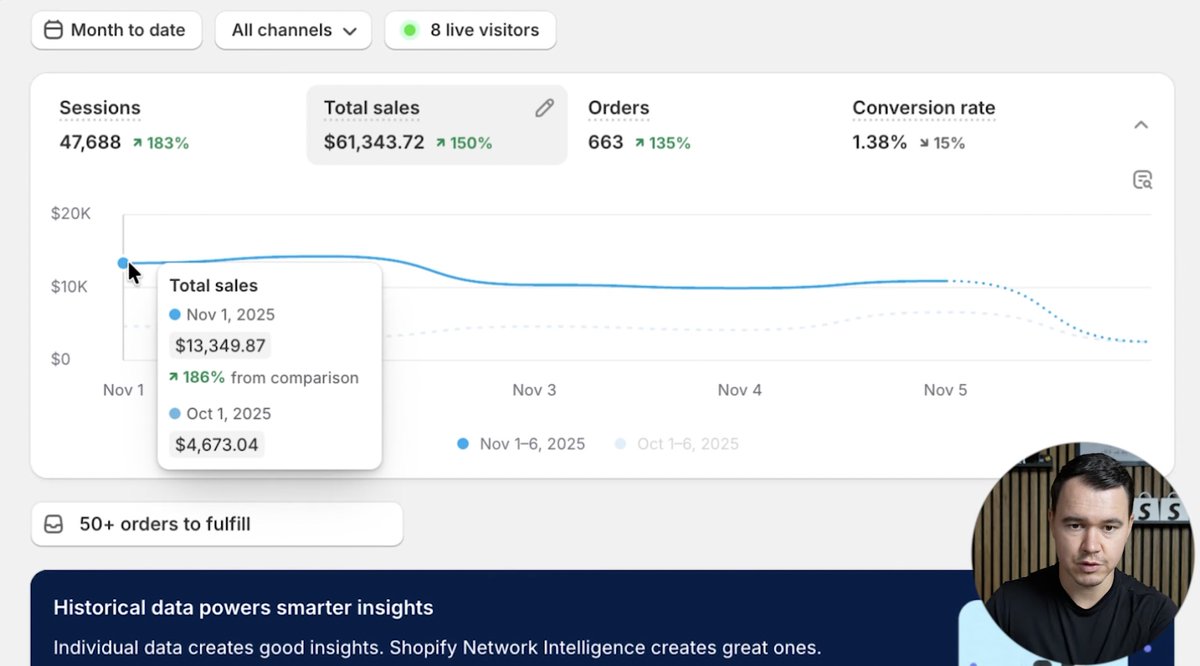Viewport: 1200px width, 666px height.
Task: Click the presenter webcam video circle
Action: coord(1081,553)
